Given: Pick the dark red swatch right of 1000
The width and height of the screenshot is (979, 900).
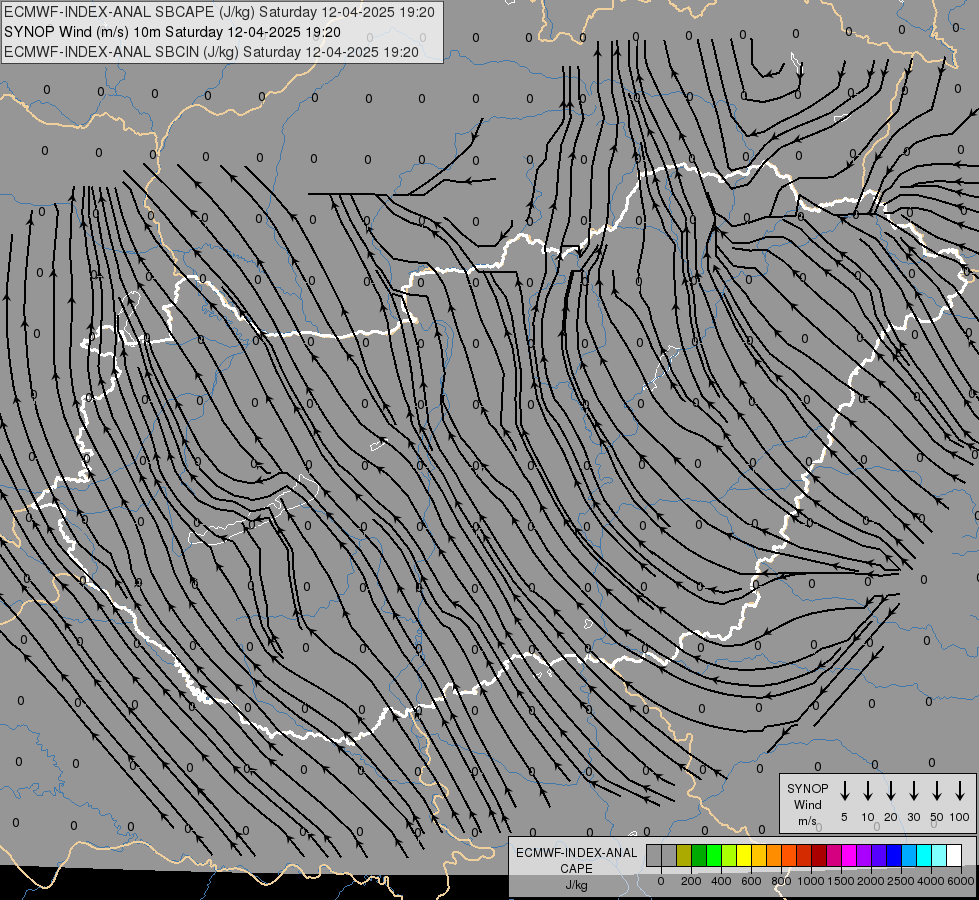Looking at the screenshot, I should tap(819, 855).
